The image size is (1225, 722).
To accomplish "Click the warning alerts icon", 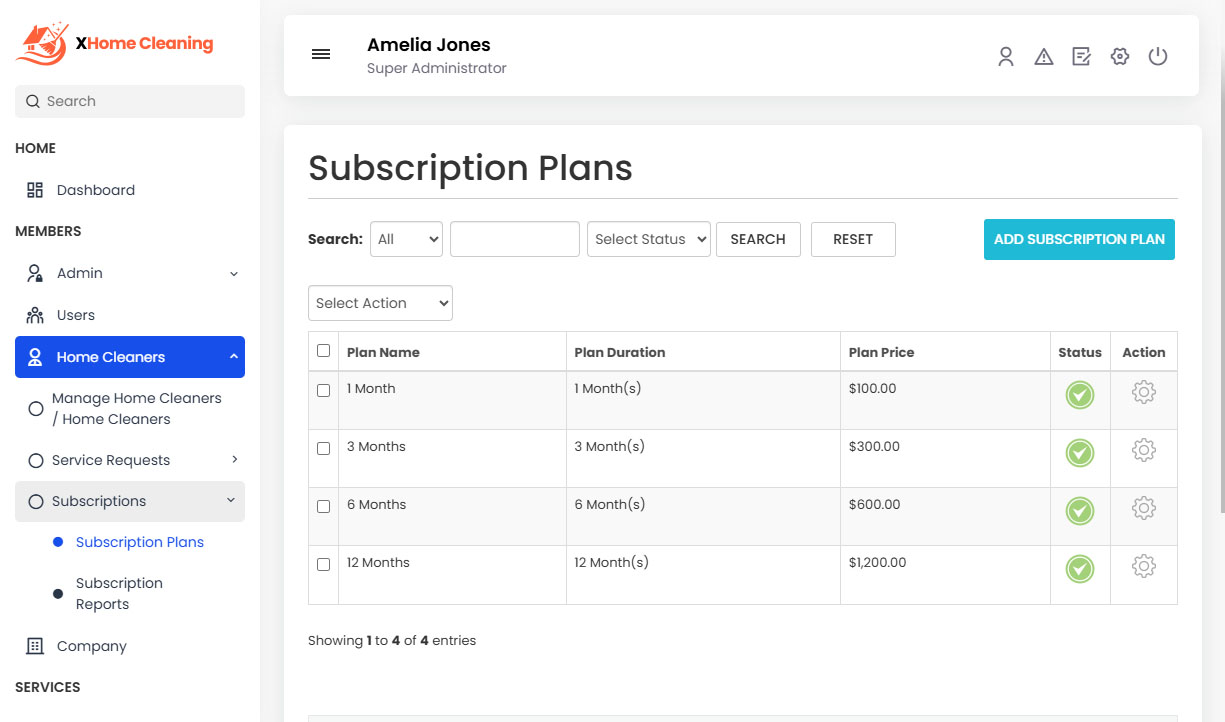I will [1043, 57].
